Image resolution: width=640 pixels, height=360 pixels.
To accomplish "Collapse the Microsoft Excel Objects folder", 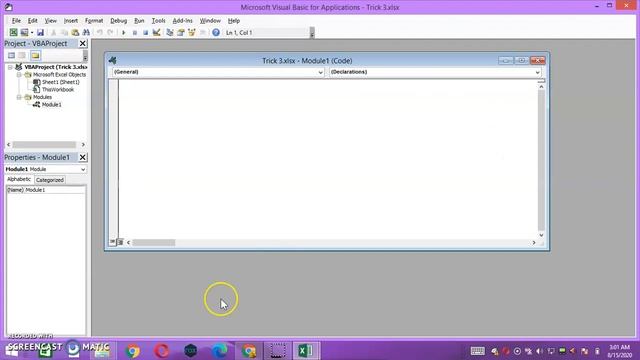I will (x=19, y=75).
